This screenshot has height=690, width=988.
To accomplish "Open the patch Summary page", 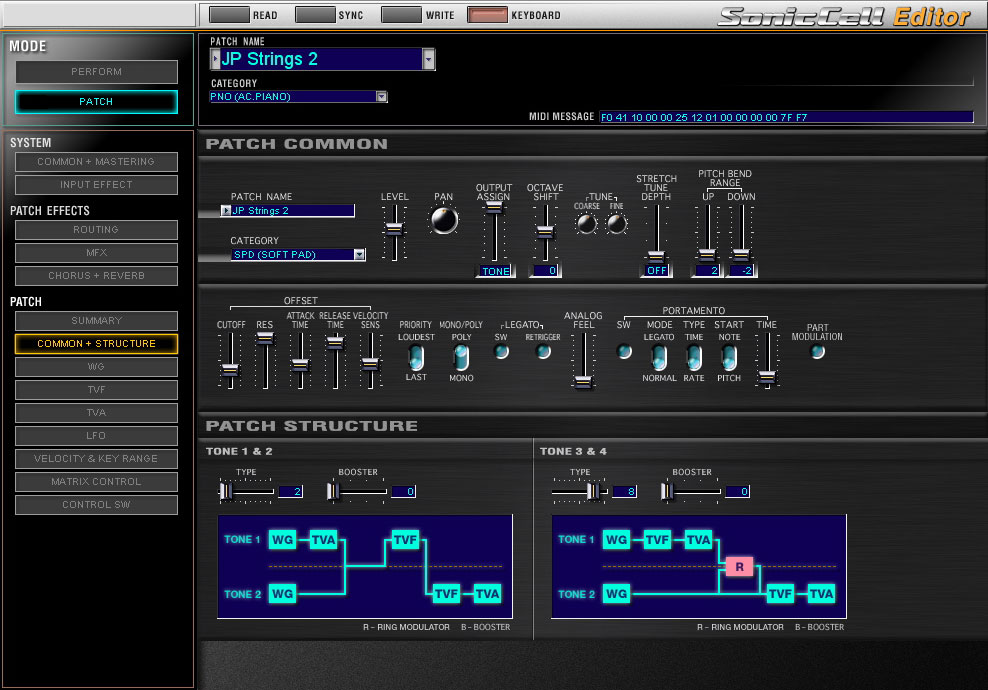I will [x=96, y=321].
